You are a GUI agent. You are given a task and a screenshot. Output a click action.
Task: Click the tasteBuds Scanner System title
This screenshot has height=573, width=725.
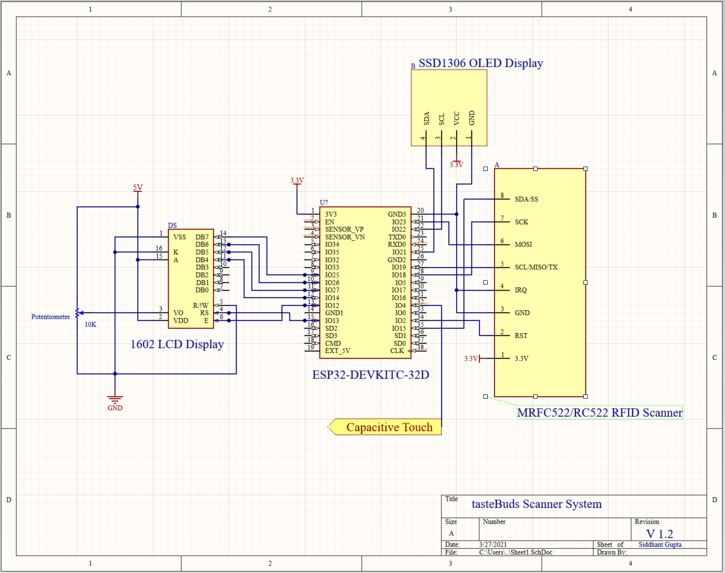537,504
